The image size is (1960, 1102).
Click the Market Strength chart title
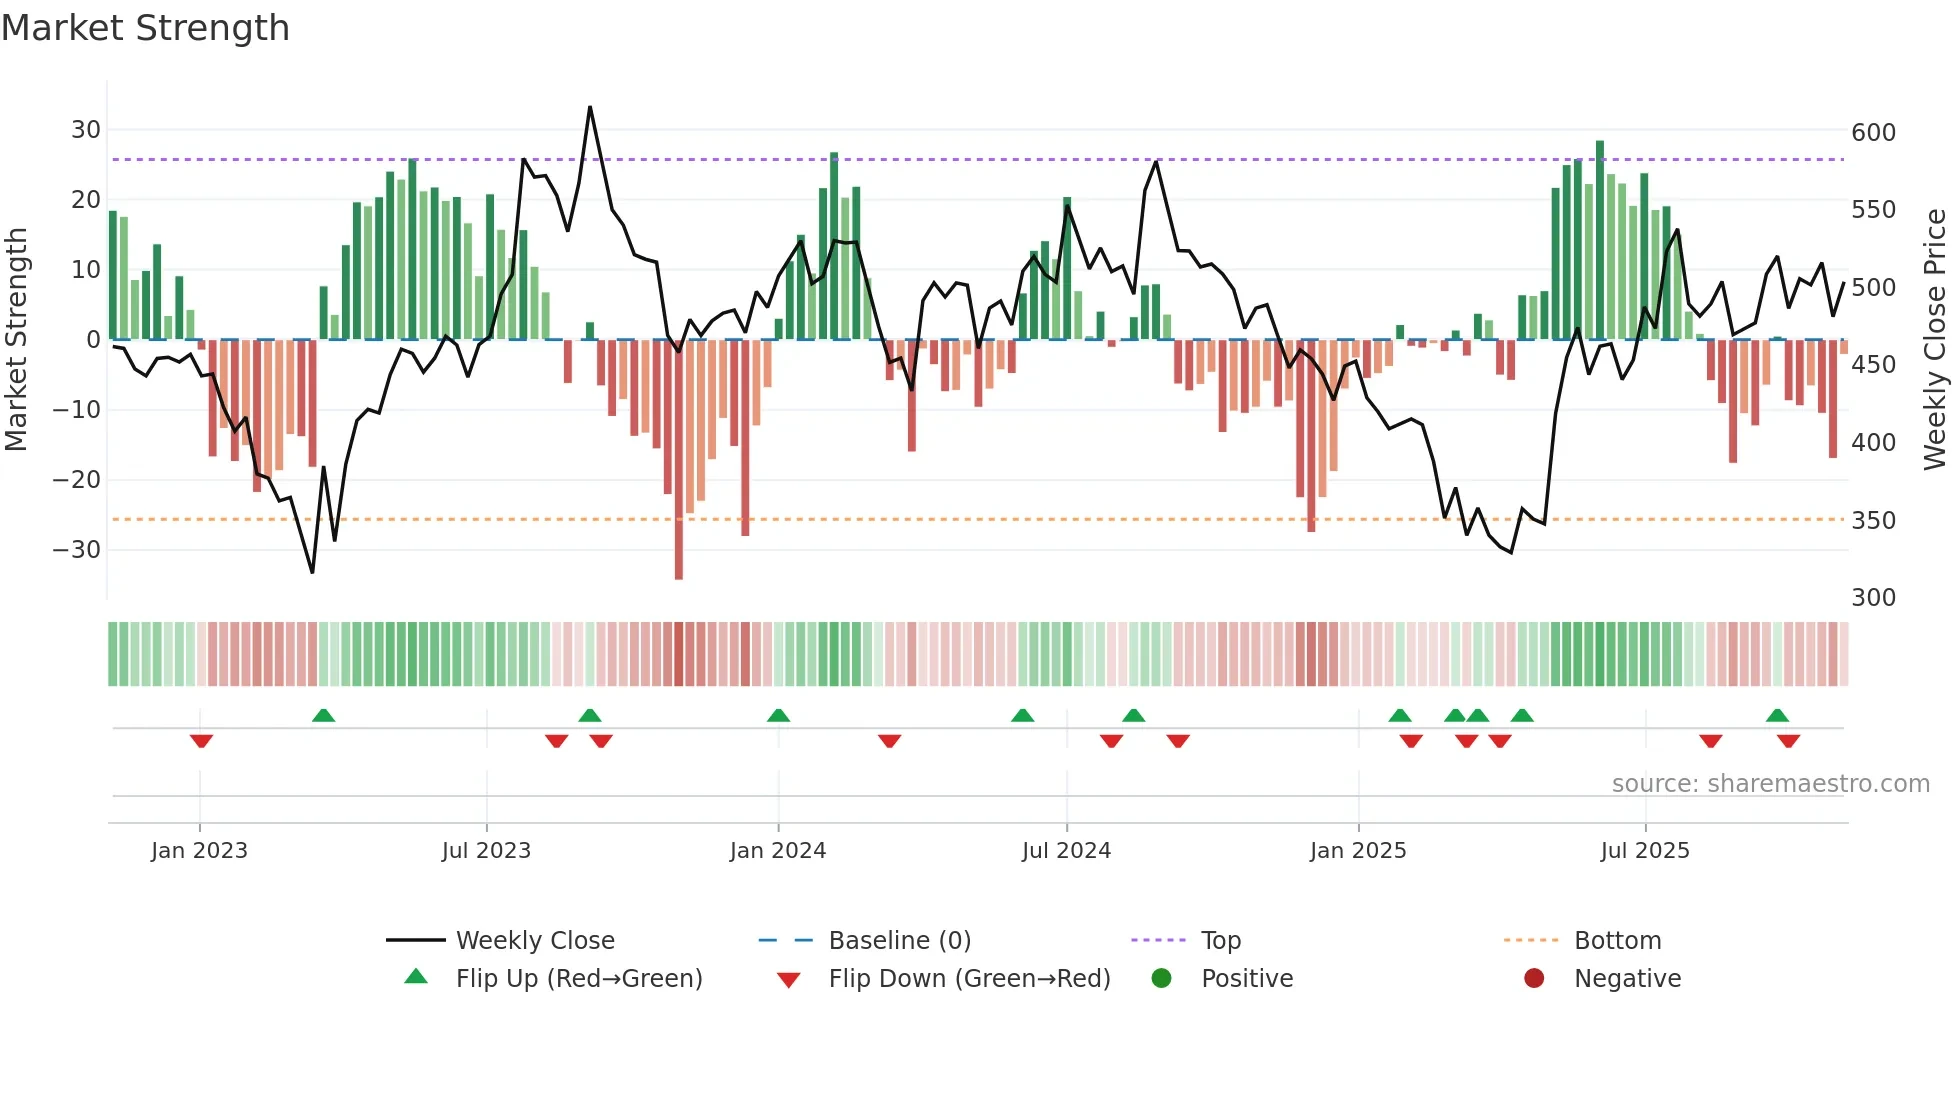pos(145,28)
